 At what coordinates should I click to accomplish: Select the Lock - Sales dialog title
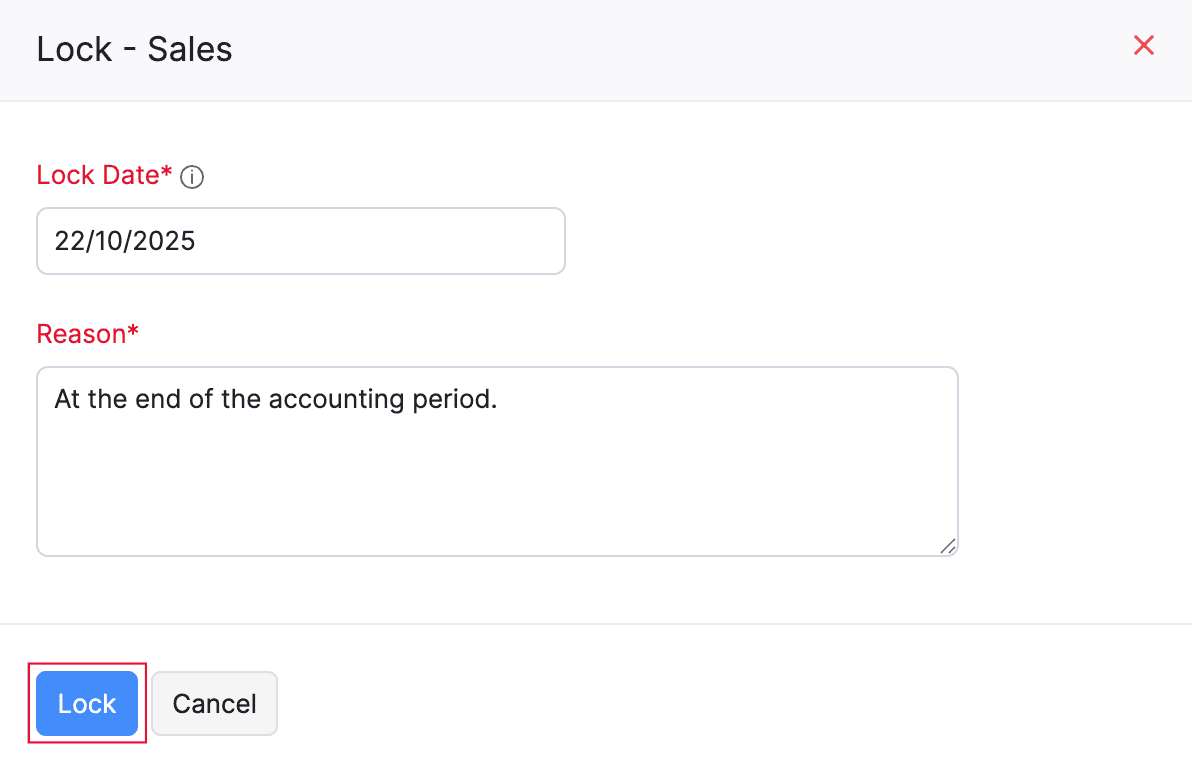134,48
